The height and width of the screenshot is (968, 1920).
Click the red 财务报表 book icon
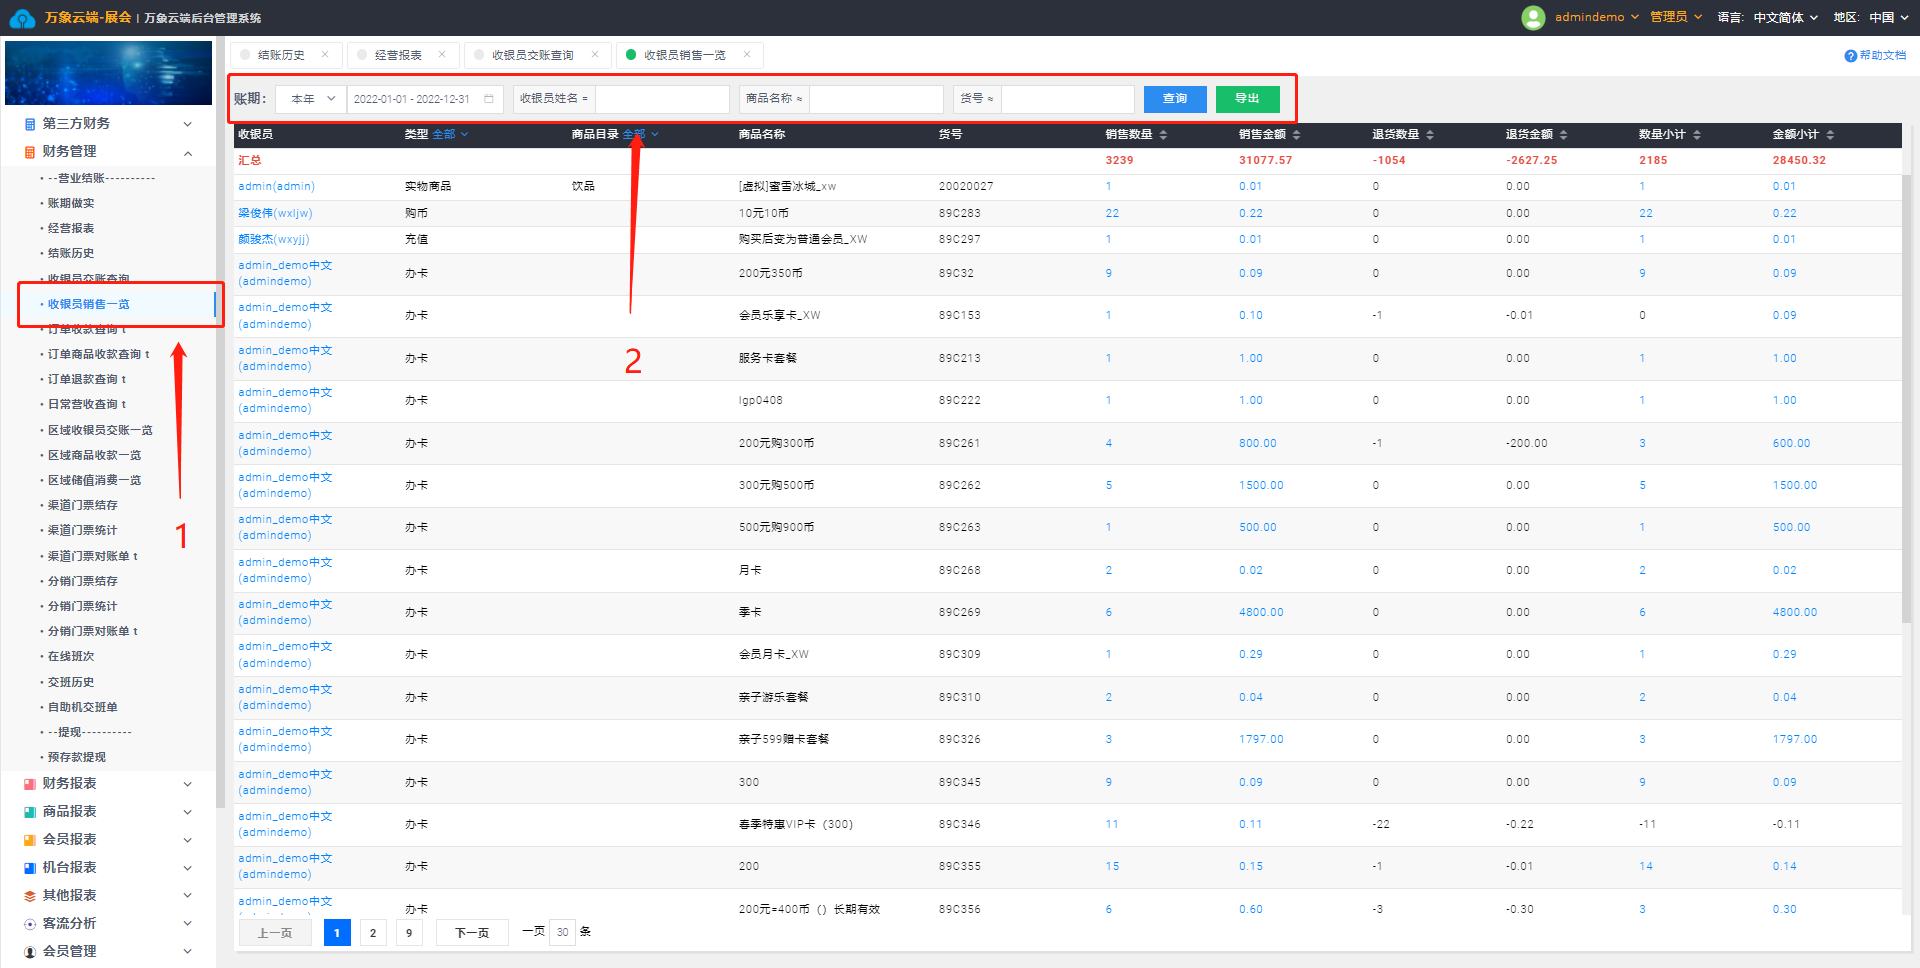(x=30, y=784)
